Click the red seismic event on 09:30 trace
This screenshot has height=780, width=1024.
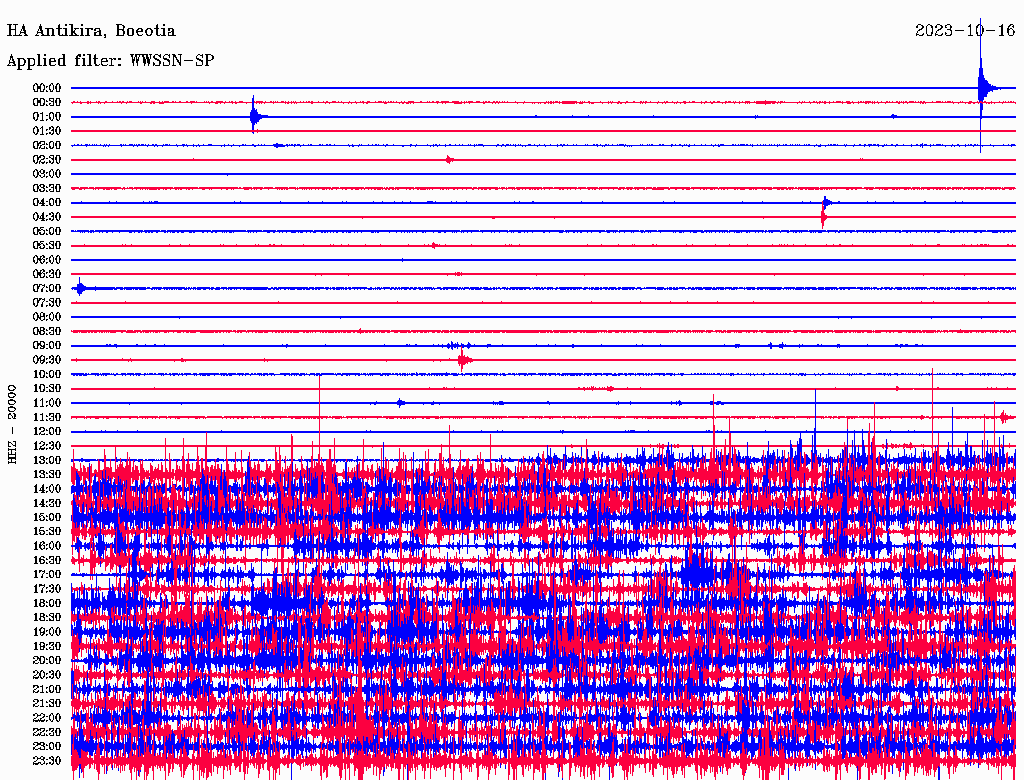[x=462, y=360]
